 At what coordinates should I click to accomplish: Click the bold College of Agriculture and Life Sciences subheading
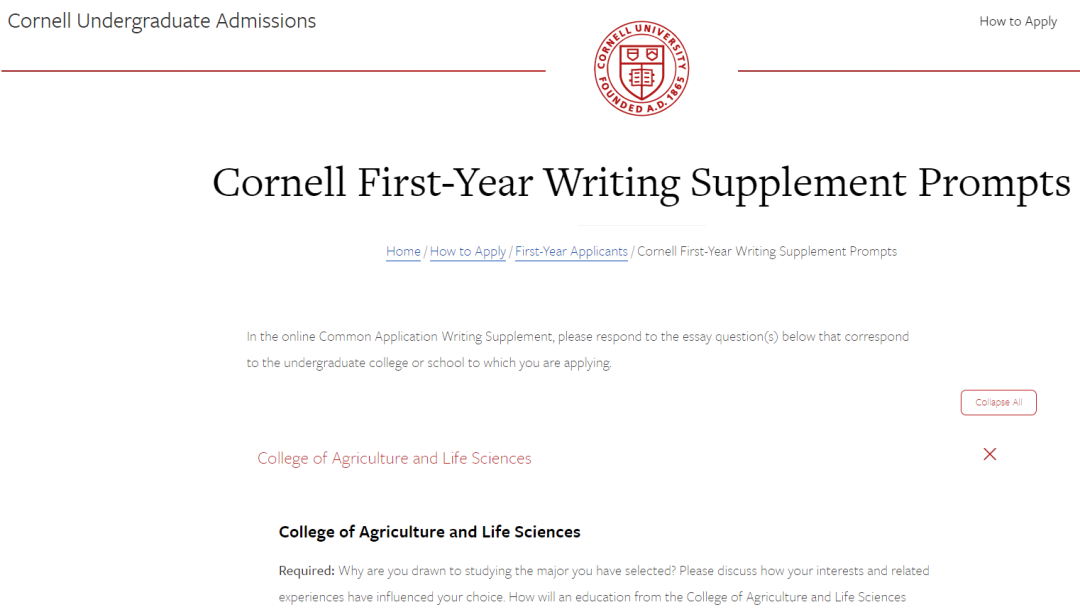click(429, 531)
